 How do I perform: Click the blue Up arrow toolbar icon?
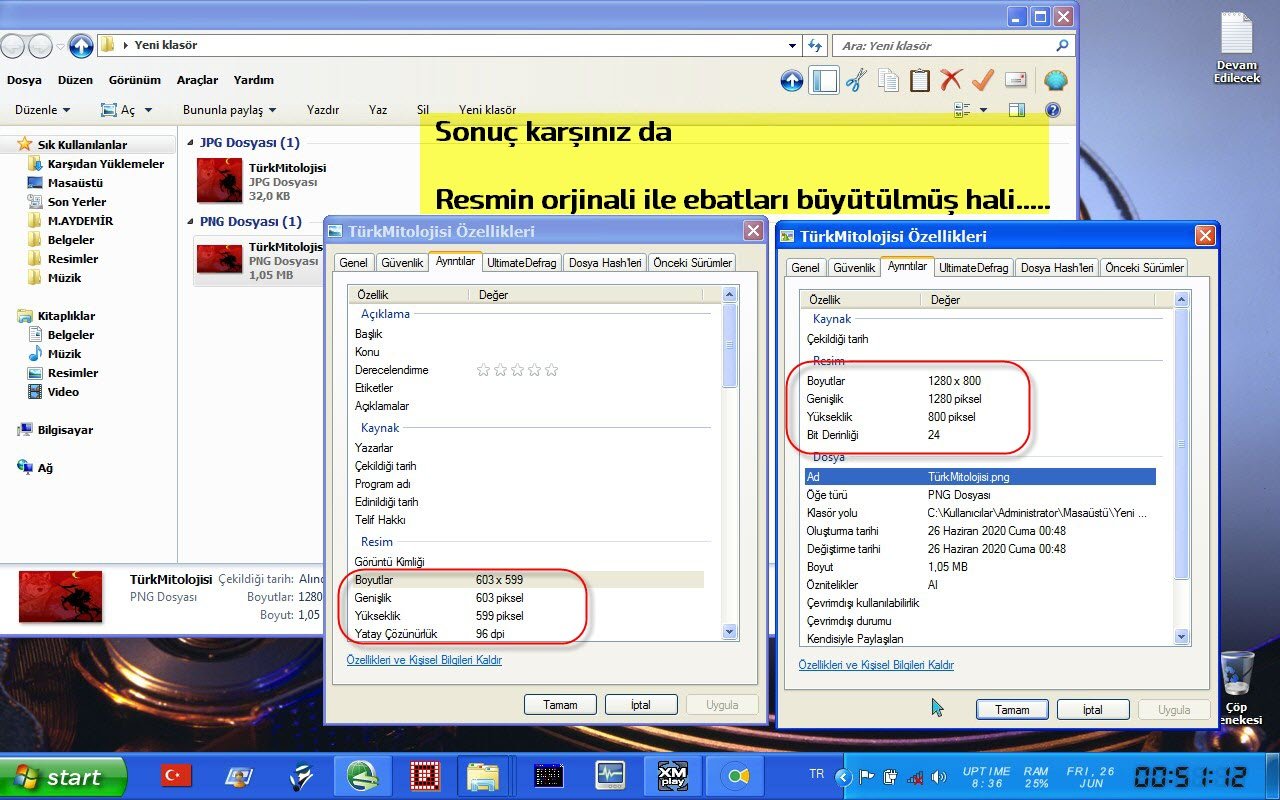(x=792, y=81)
